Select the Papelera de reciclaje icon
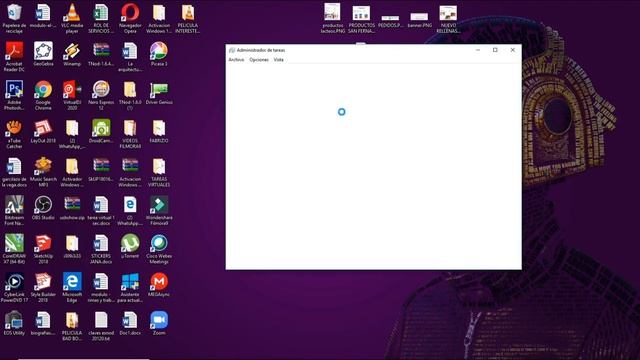The height and width of the screenshot is (360, 640). coord(14,19)
